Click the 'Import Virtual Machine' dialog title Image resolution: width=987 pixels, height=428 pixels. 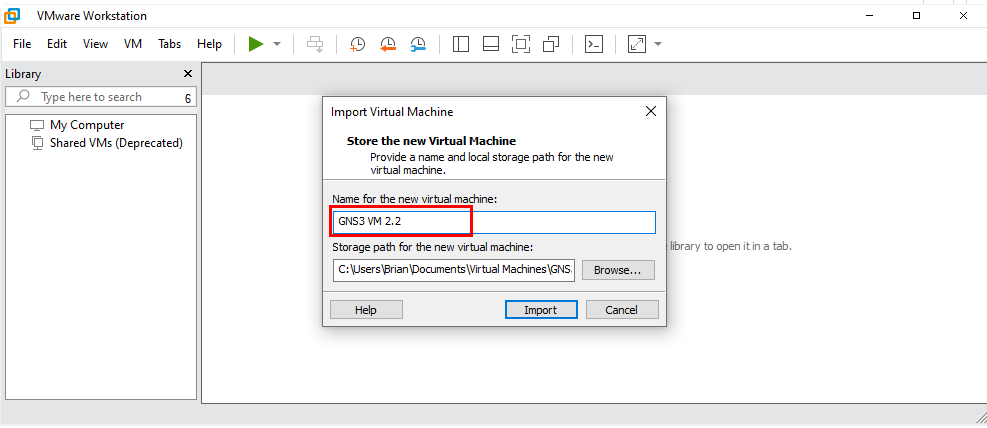click(392, 112)
